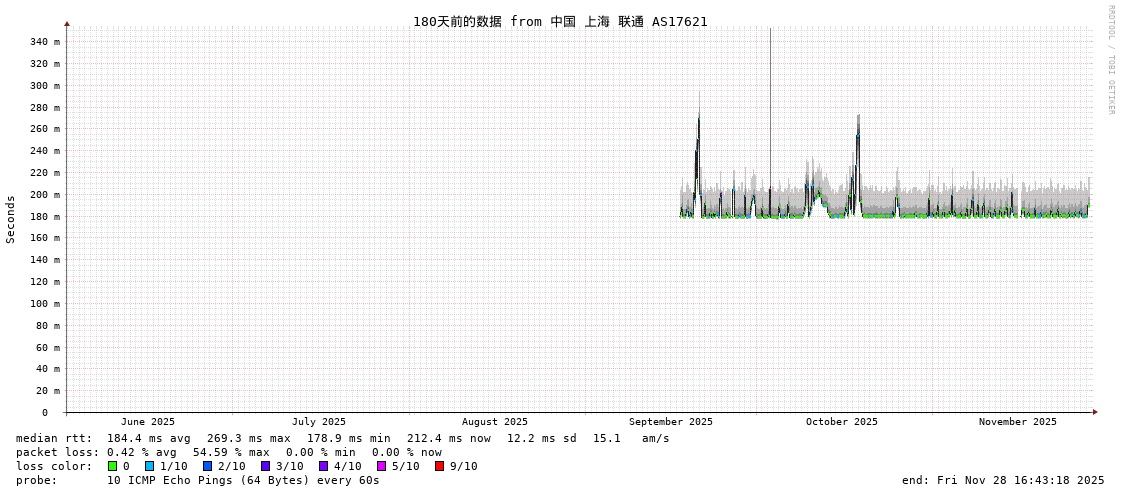Click the light blue 1/10 loss swatch
Viewport: 1121px width, 494px height.
149,466
